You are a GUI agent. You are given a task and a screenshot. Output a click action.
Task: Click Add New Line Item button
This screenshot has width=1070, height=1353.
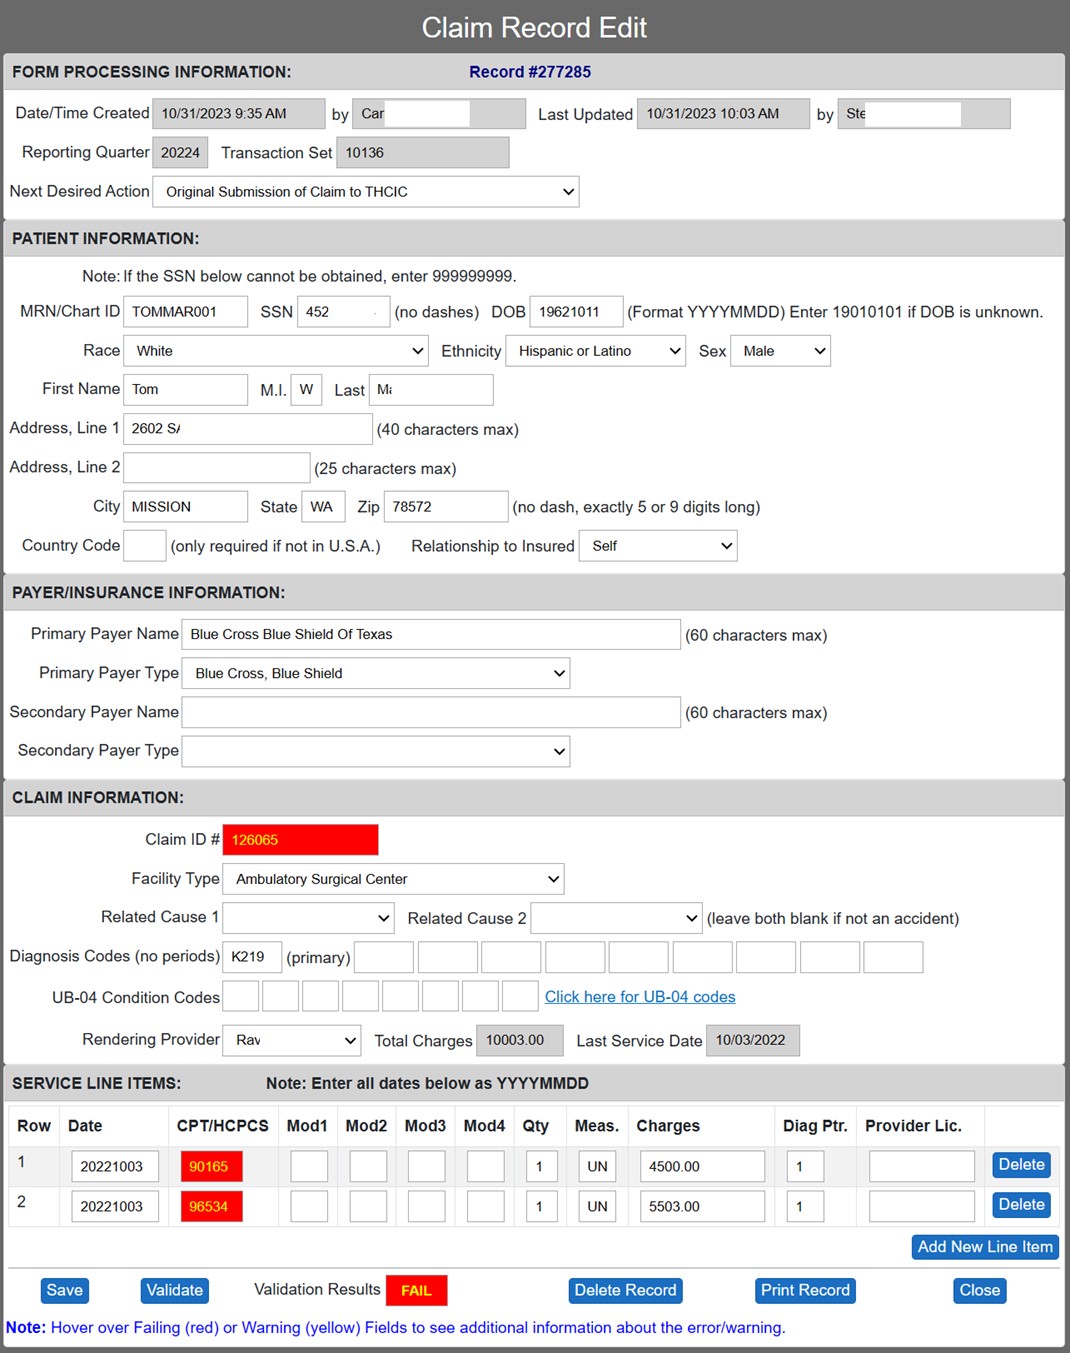[x=985, y=1247]
